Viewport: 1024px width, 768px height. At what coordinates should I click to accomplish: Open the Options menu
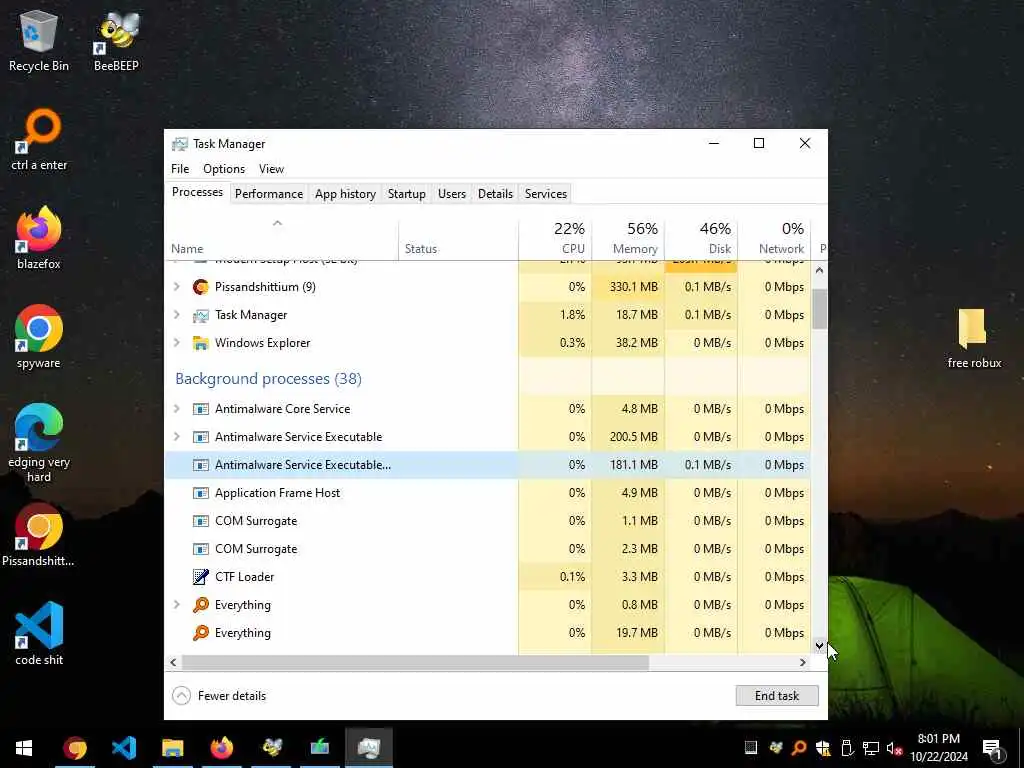tap(224, 168)
